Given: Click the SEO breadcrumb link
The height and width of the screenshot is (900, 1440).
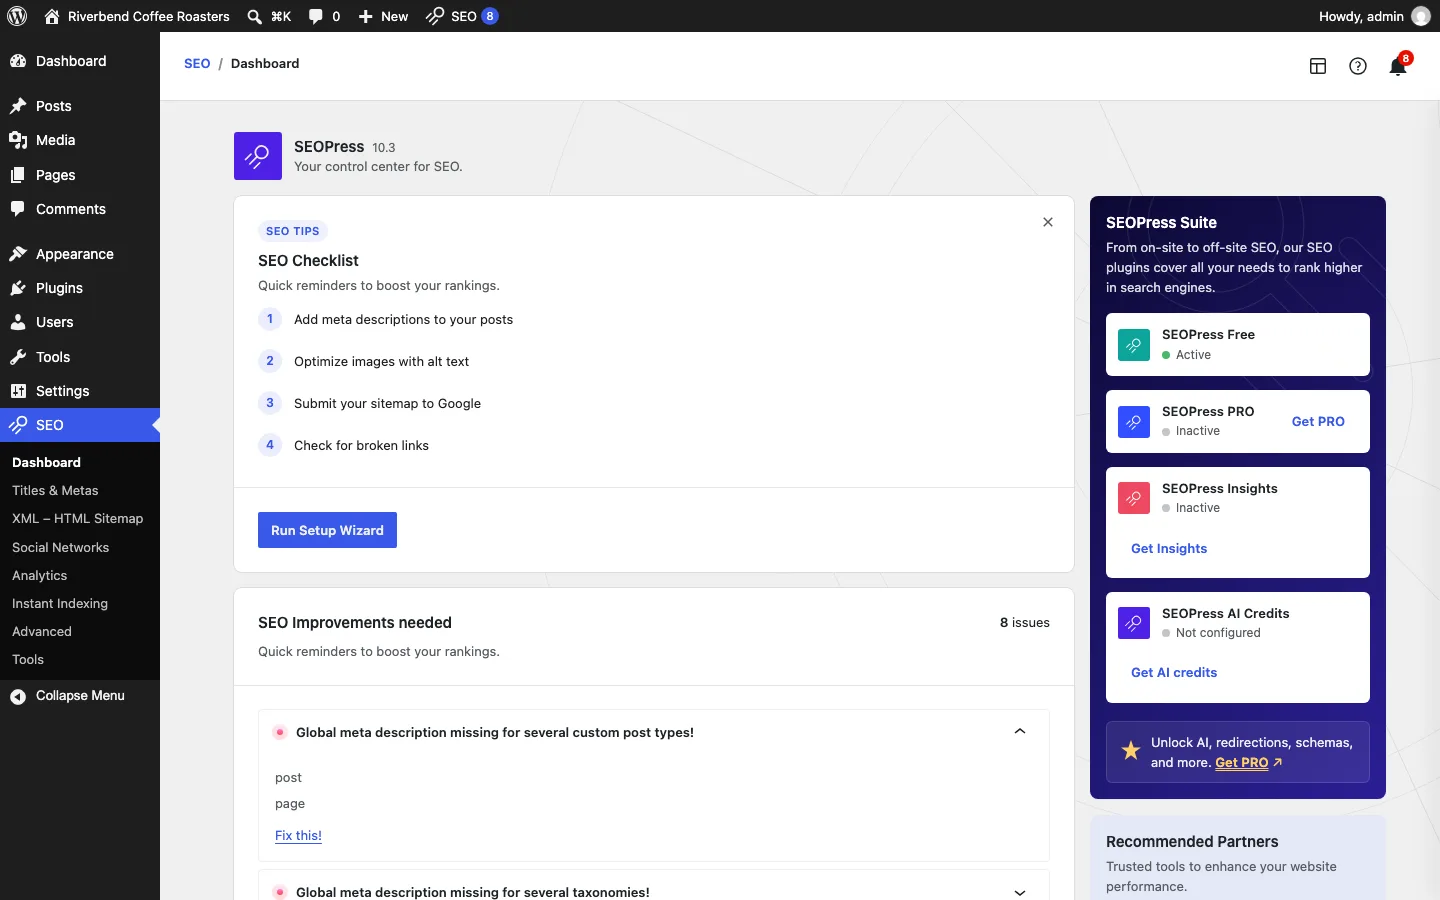Looking at the screenshot, I should pyautogui.click(x=197, y=63).
